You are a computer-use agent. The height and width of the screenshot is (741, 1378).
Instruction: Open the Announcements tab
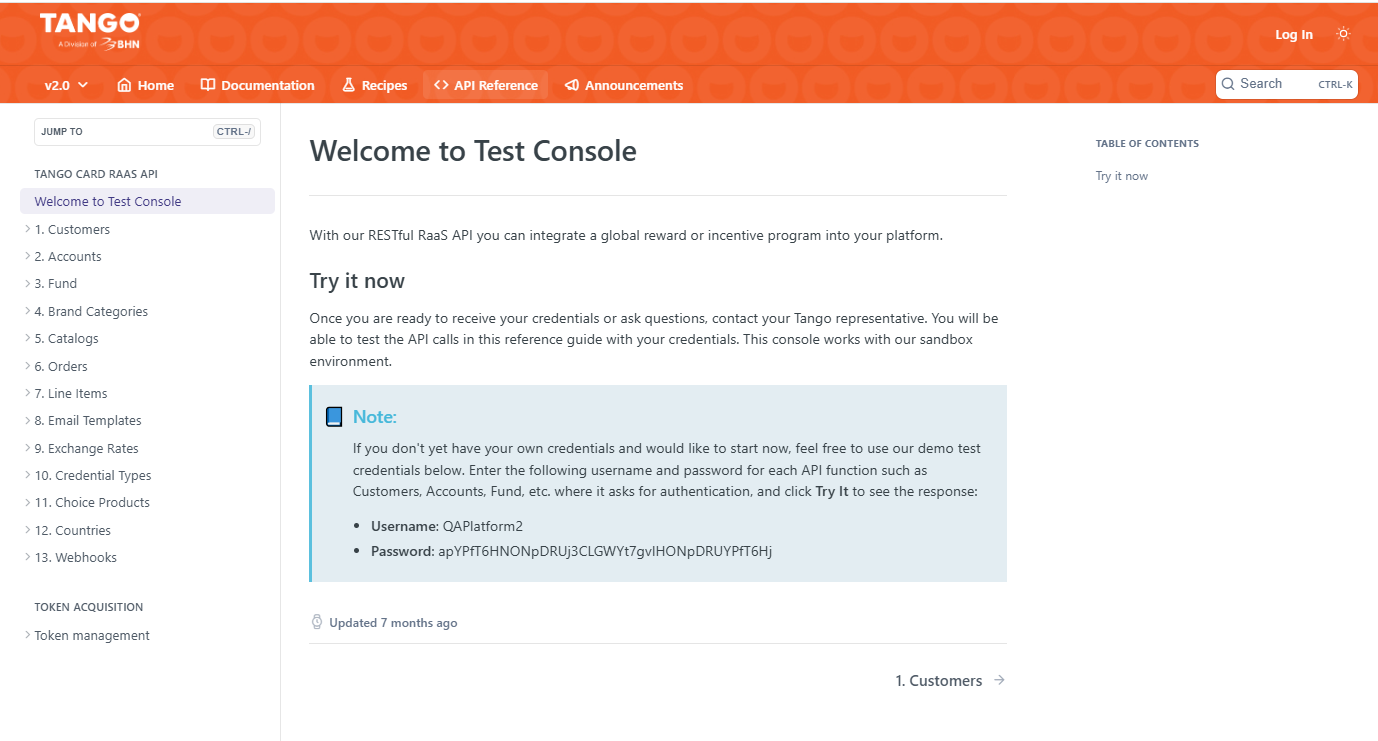(624, 85)
